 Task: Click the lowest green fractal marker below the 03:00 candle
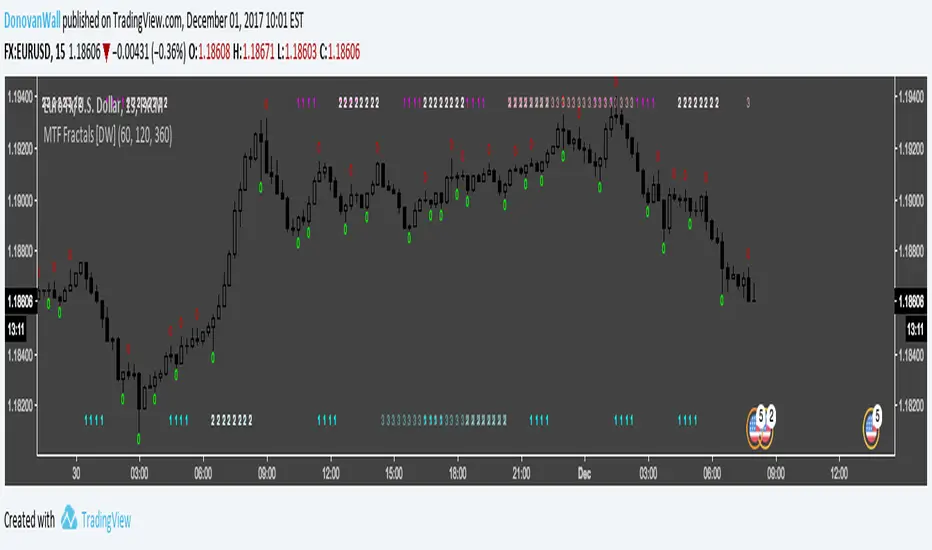(138, 439)
